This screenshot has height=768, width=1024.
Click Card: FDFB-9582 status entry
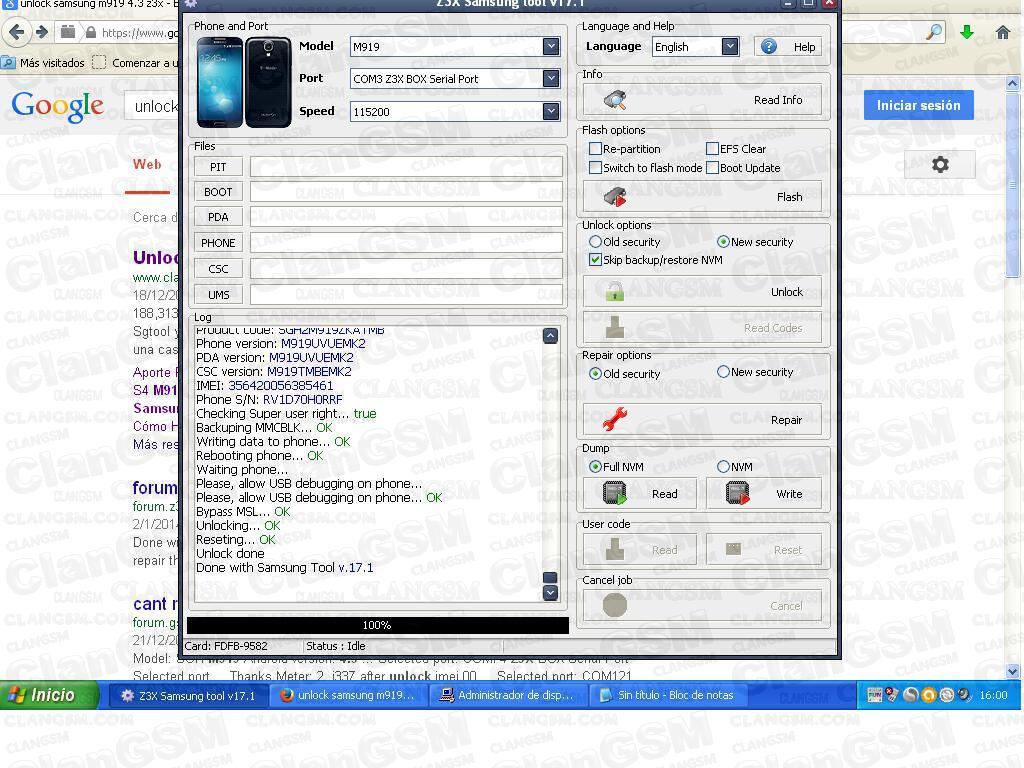tap(226, 646)
